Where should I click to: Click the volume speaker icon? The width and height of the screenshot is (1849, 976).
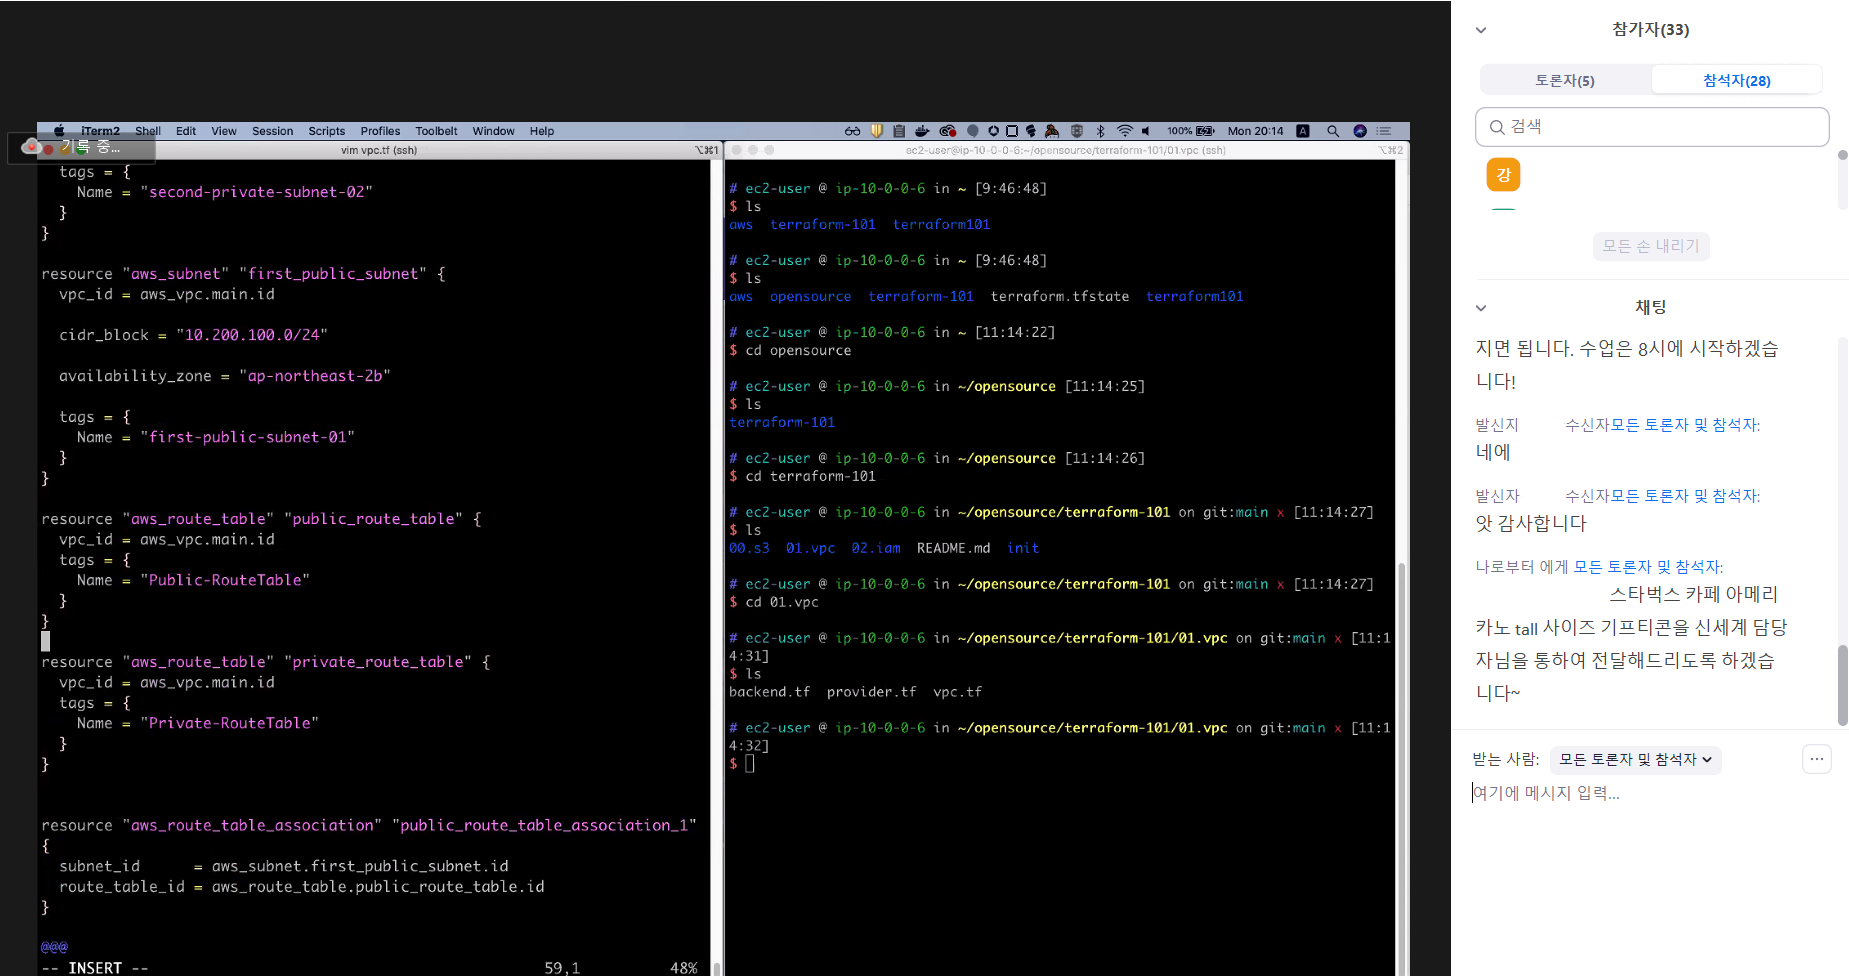pyautogui.click(x=1146, y=131)
